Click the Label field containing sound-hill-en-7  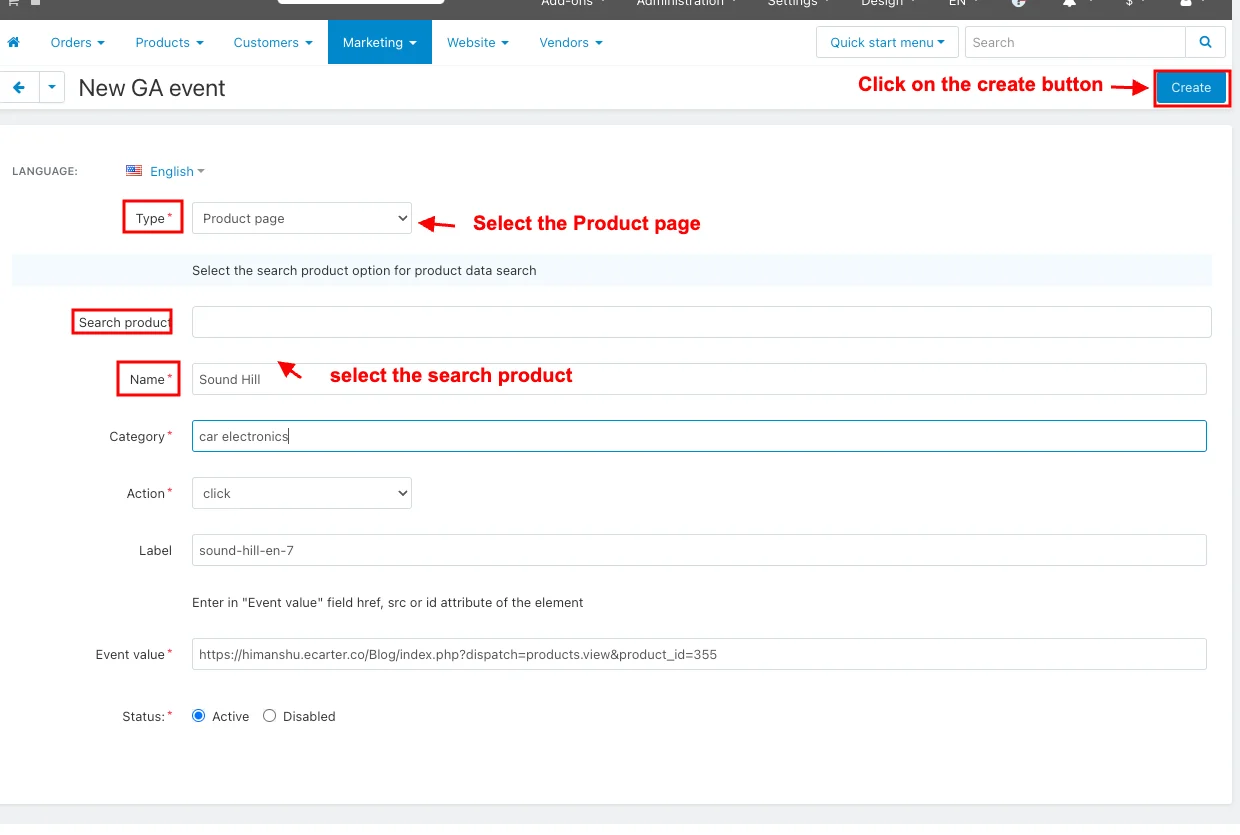(x=698, y=550)
